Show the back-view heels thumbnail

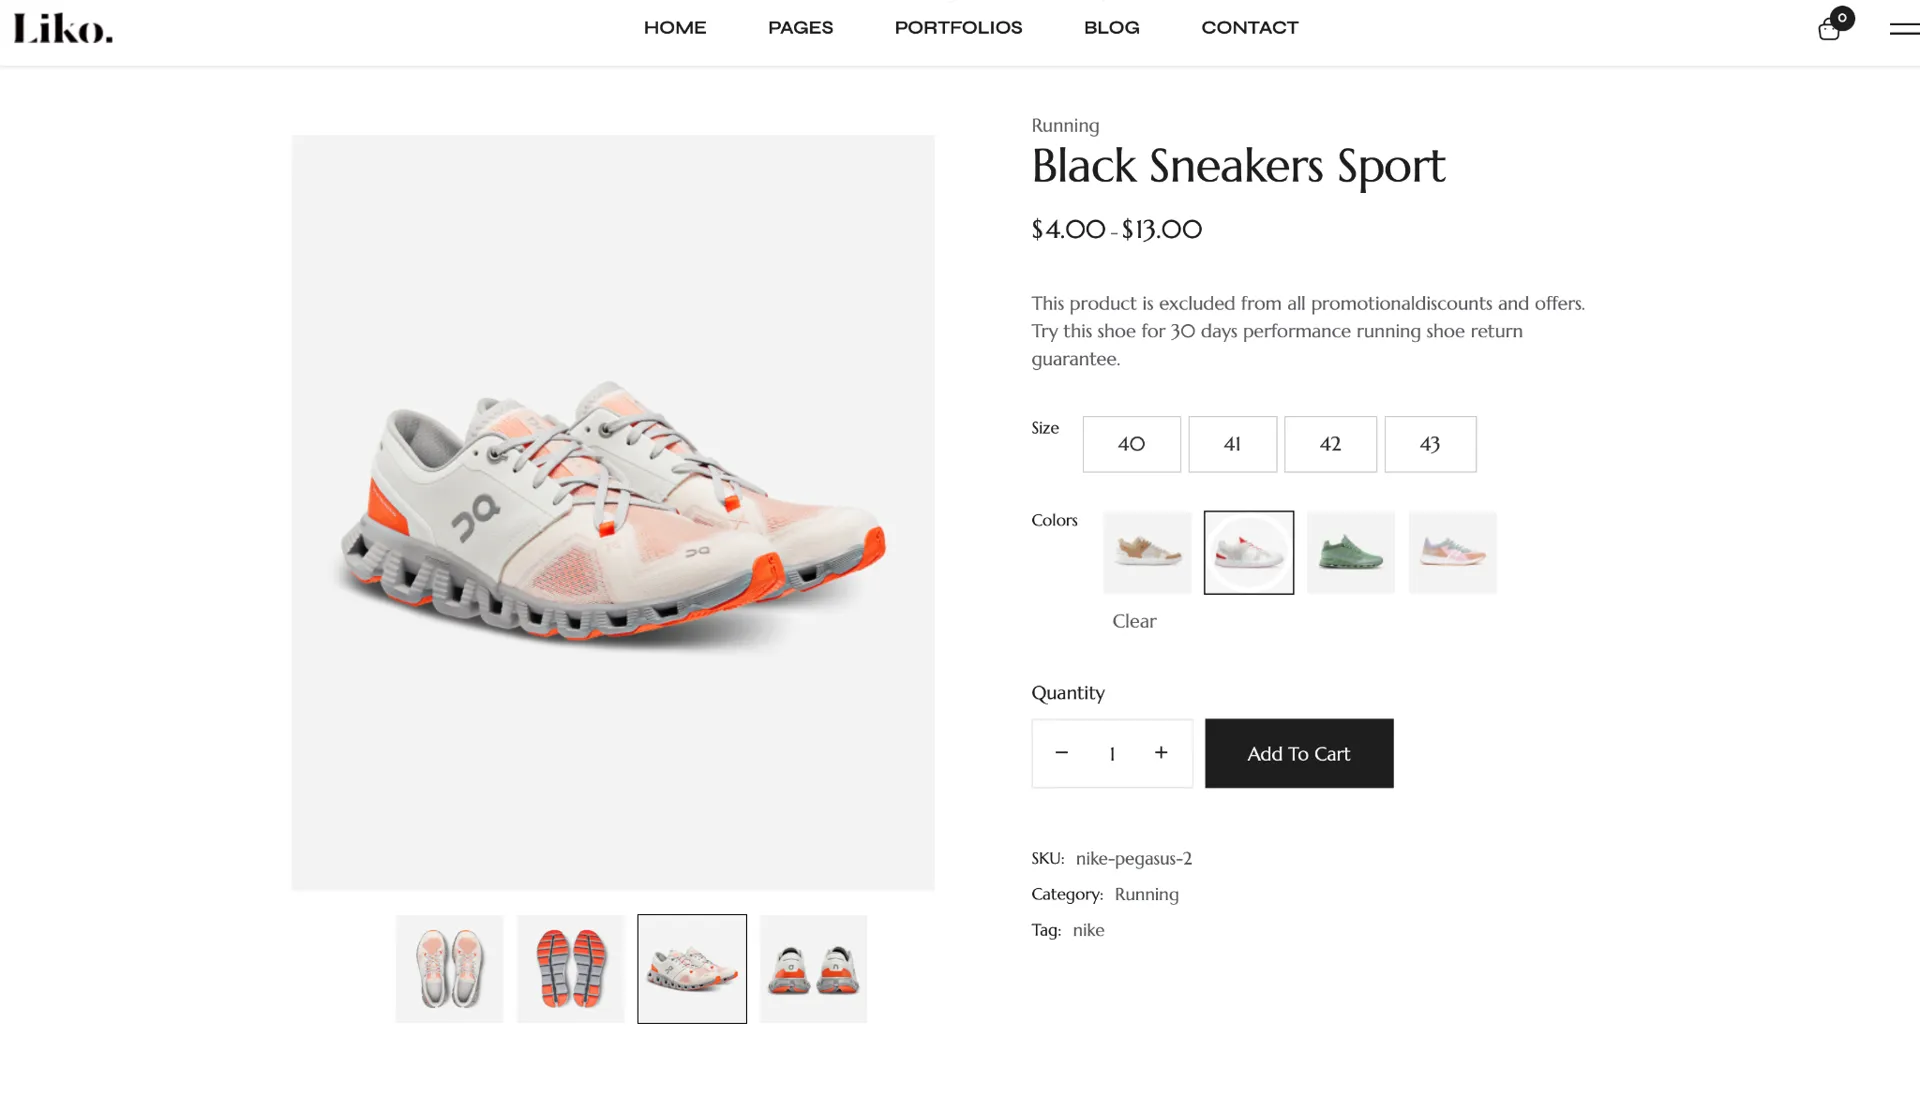813,968
